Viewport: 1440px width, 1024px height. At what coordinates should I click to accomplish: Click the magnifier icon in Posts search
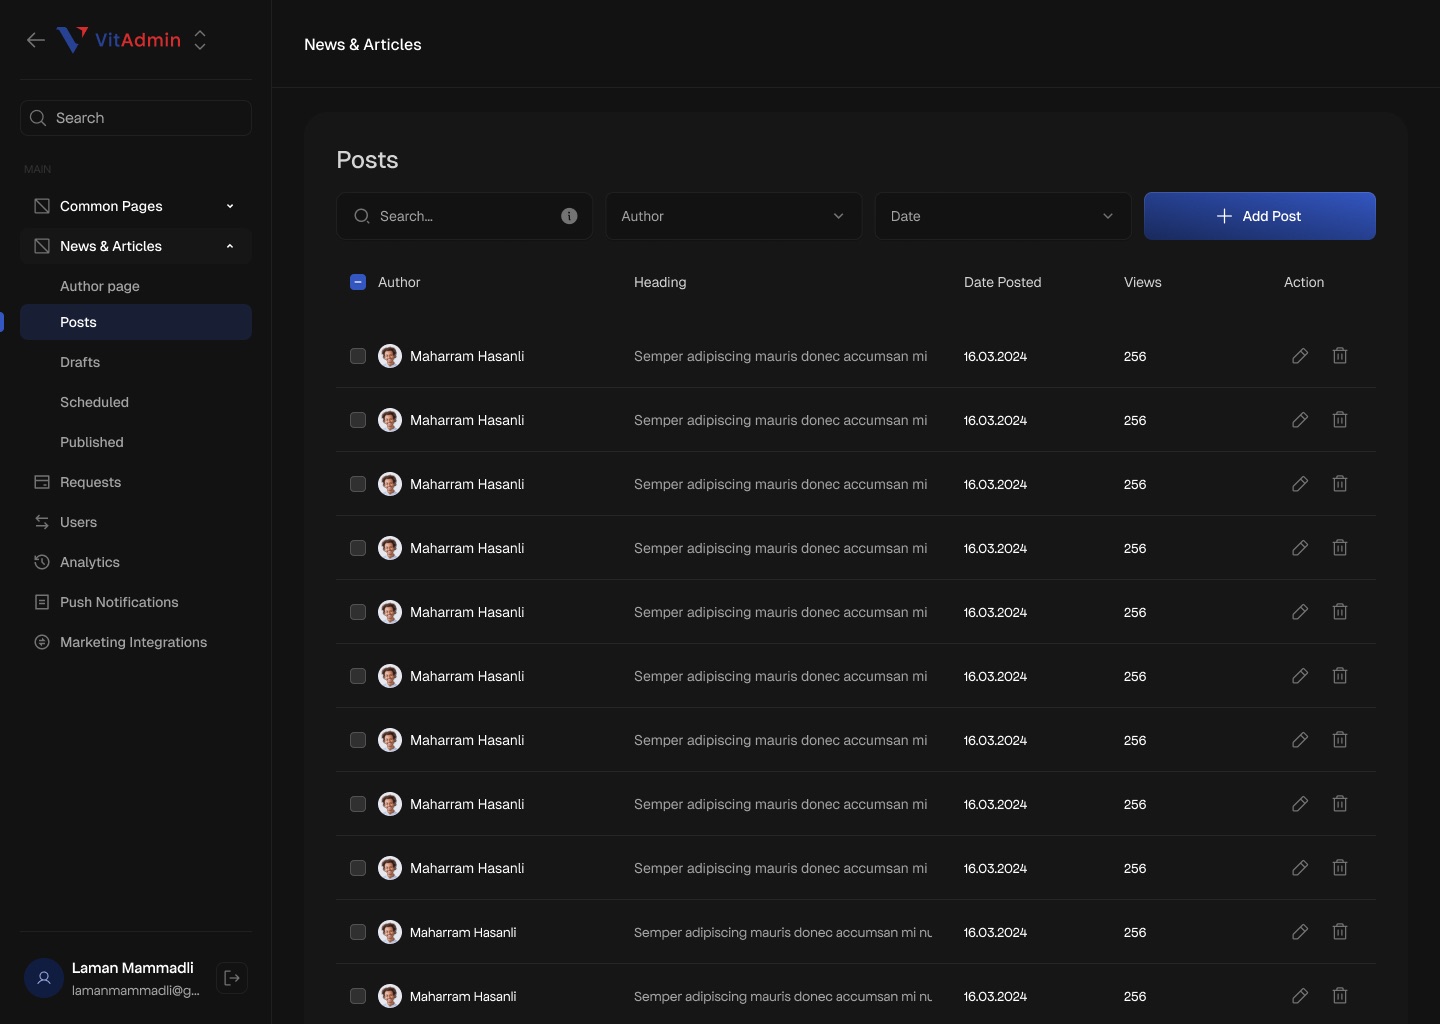point(362,216)
